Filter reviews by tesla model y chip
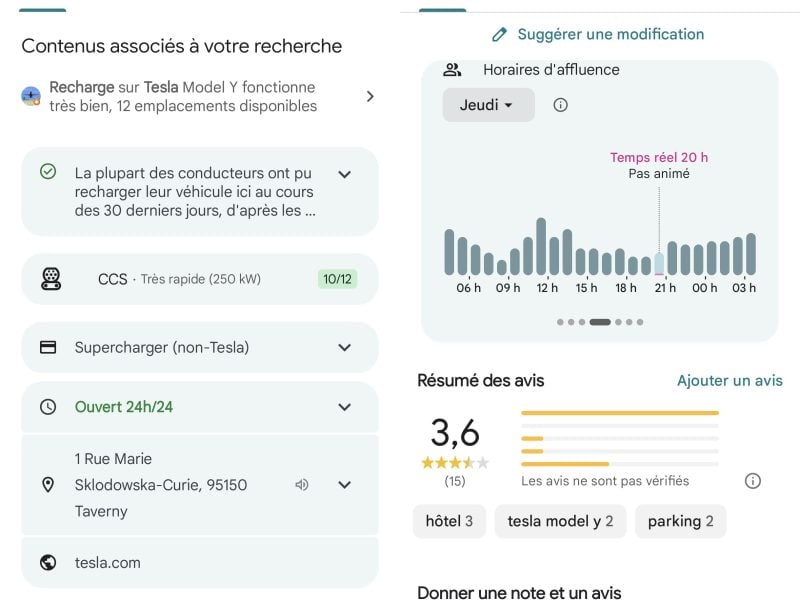800x600 pixels. pos(560,521)
